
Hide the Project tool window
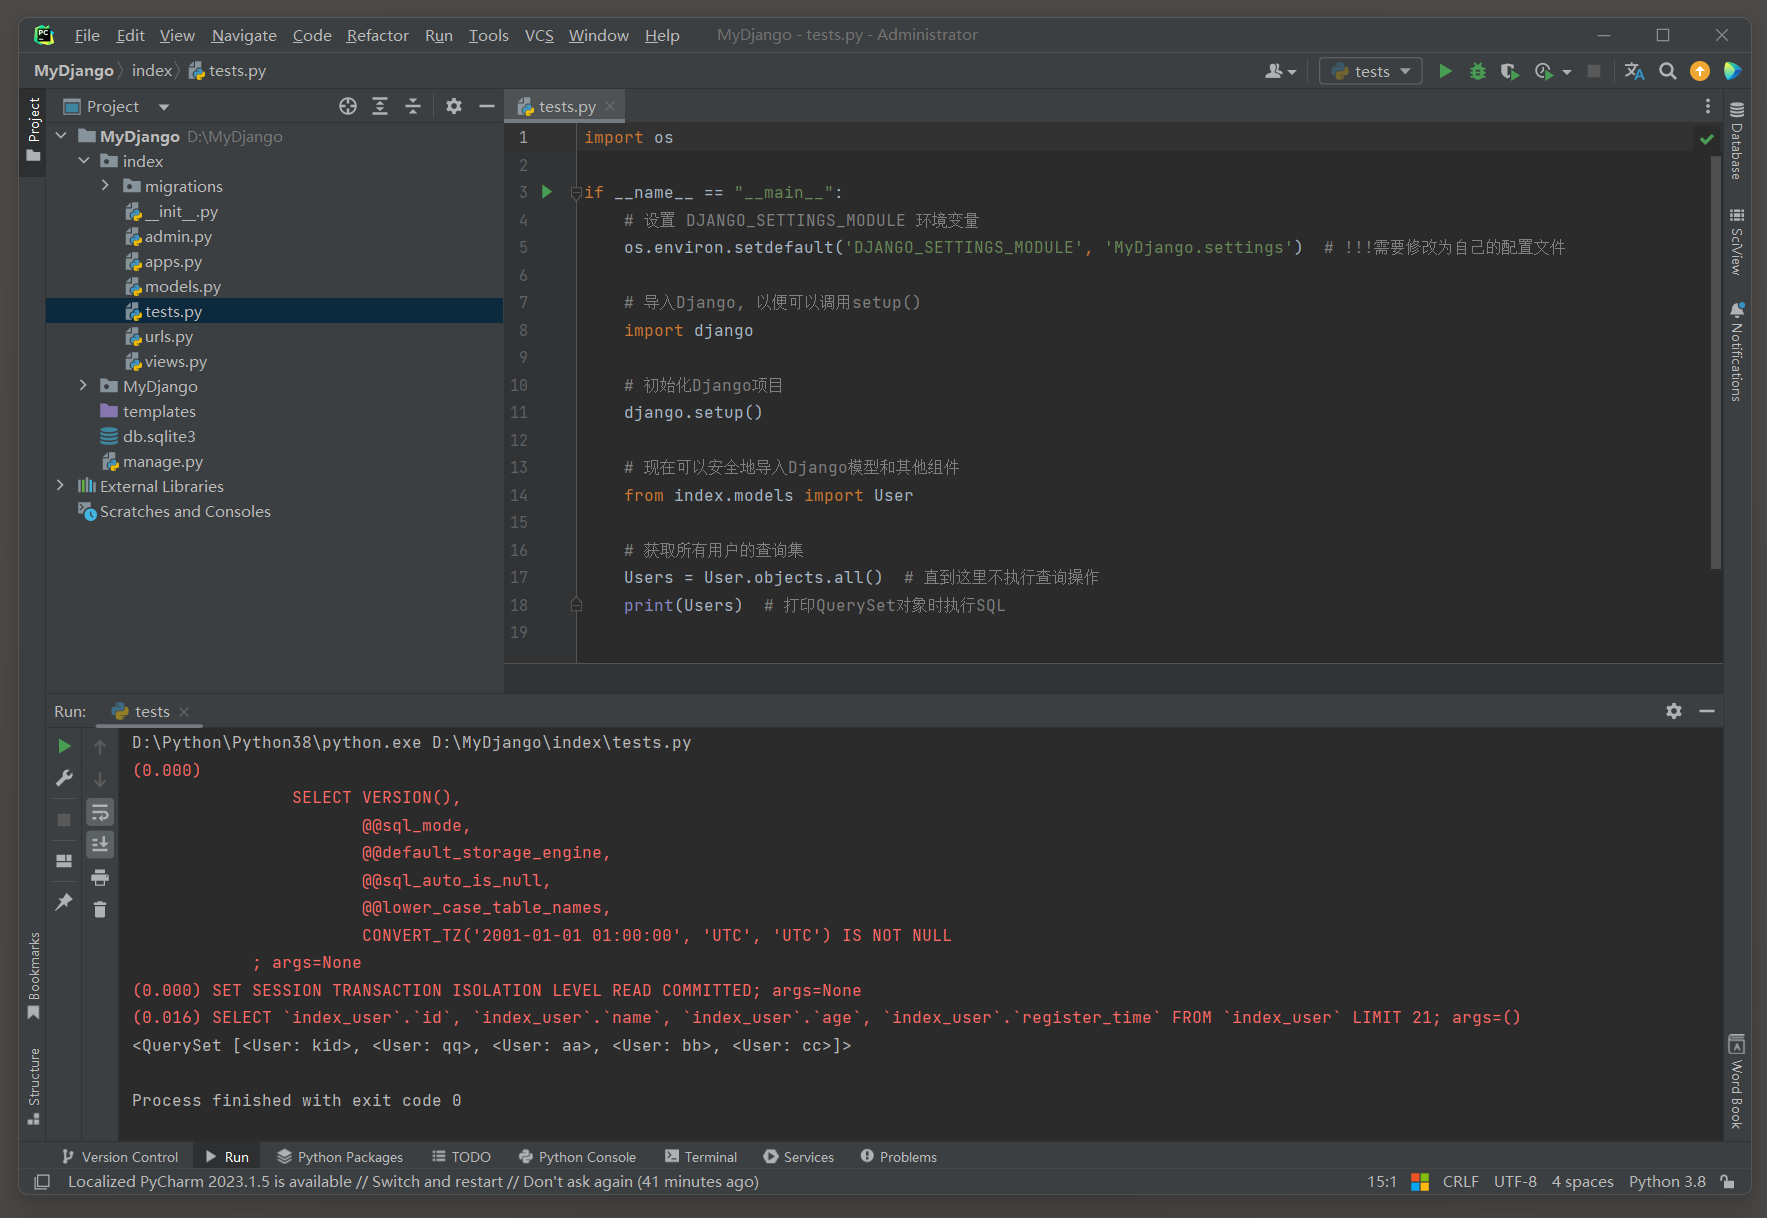[x=487, y=106]
